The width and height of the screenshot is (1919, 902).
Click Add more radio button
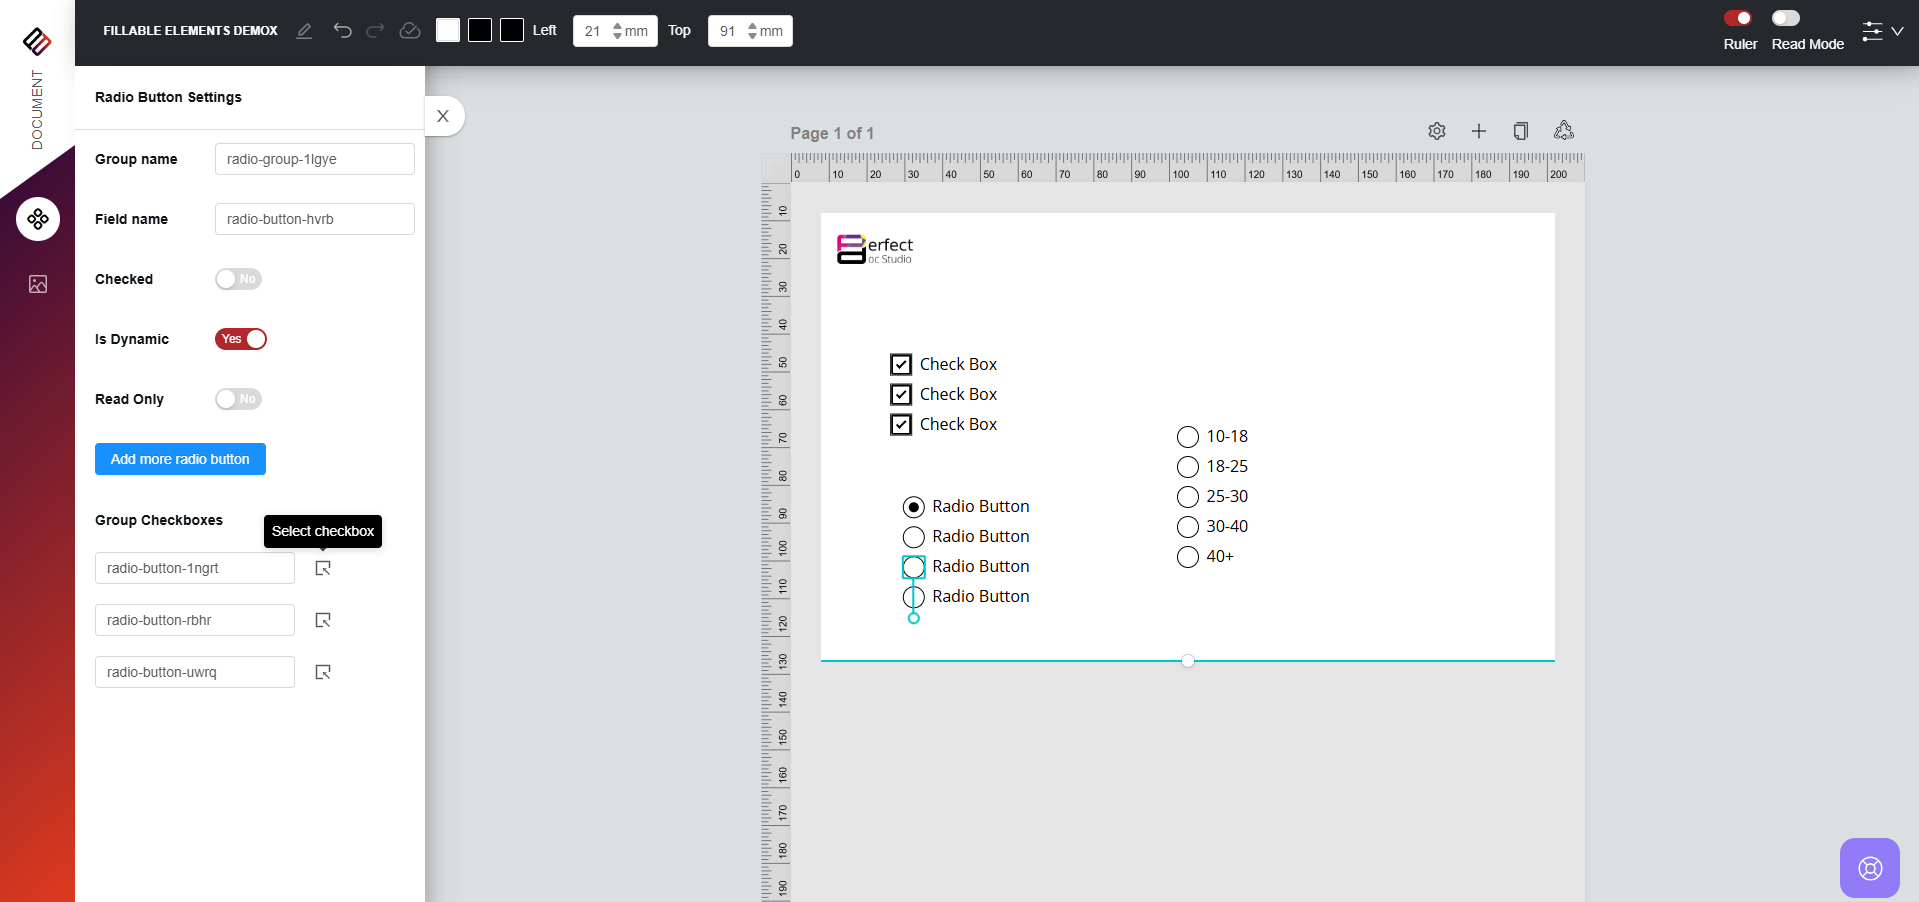point(180,459)
